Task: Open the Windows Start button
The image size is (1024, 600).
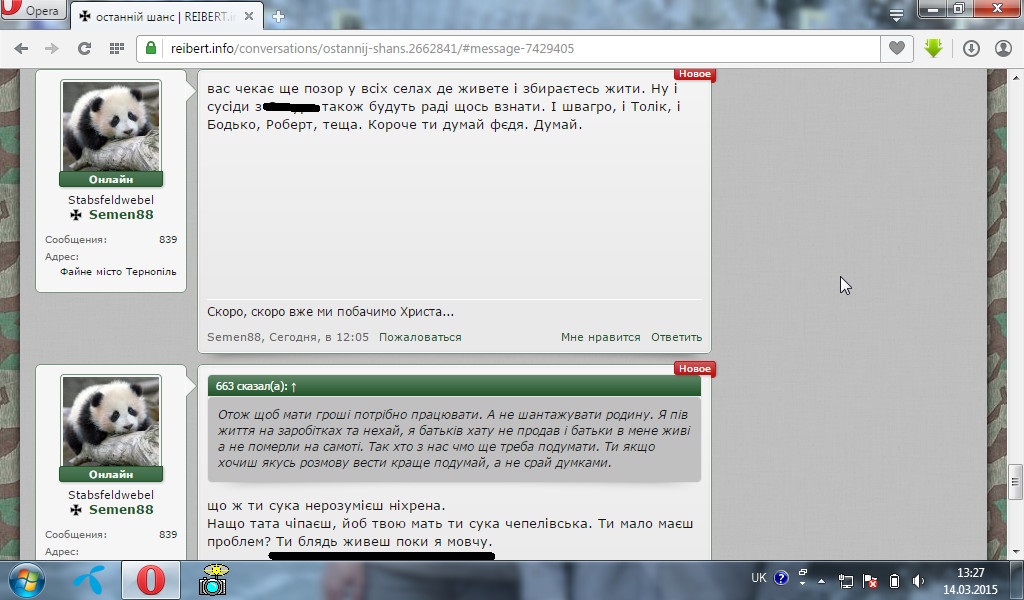Action: [26, 580]
